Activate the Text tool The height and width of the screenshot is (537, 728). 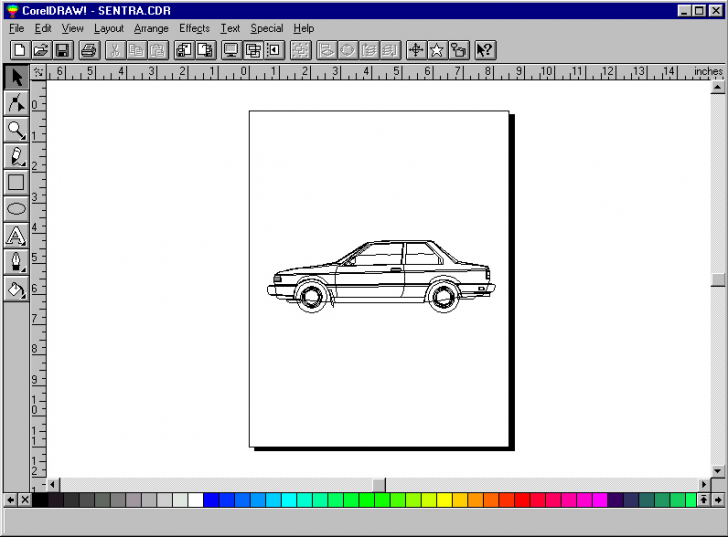click(x=16, y=236)
